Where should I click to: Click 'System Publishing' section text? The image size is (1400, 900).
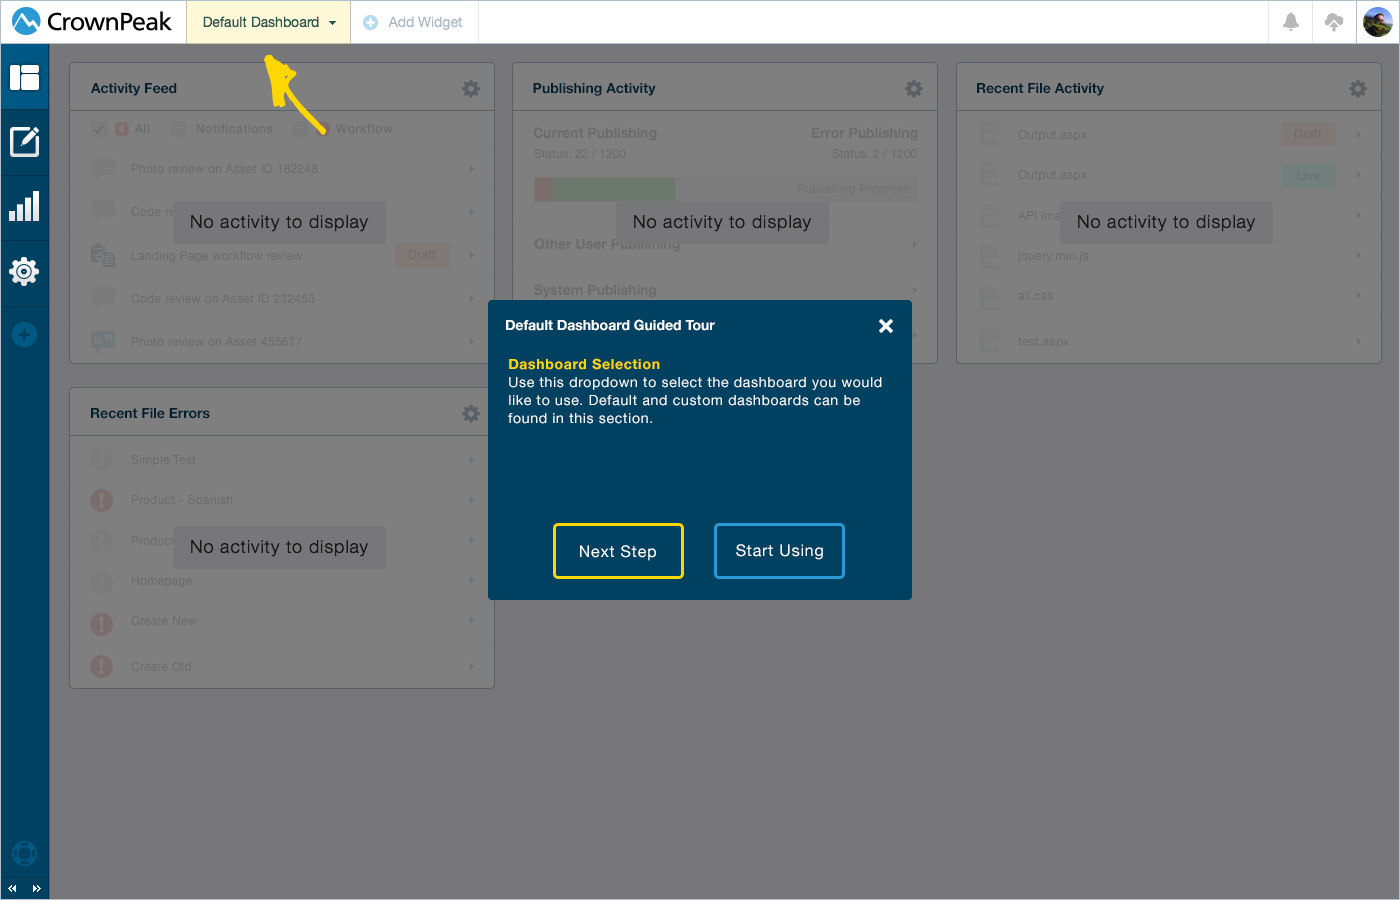tap(595, 290)
